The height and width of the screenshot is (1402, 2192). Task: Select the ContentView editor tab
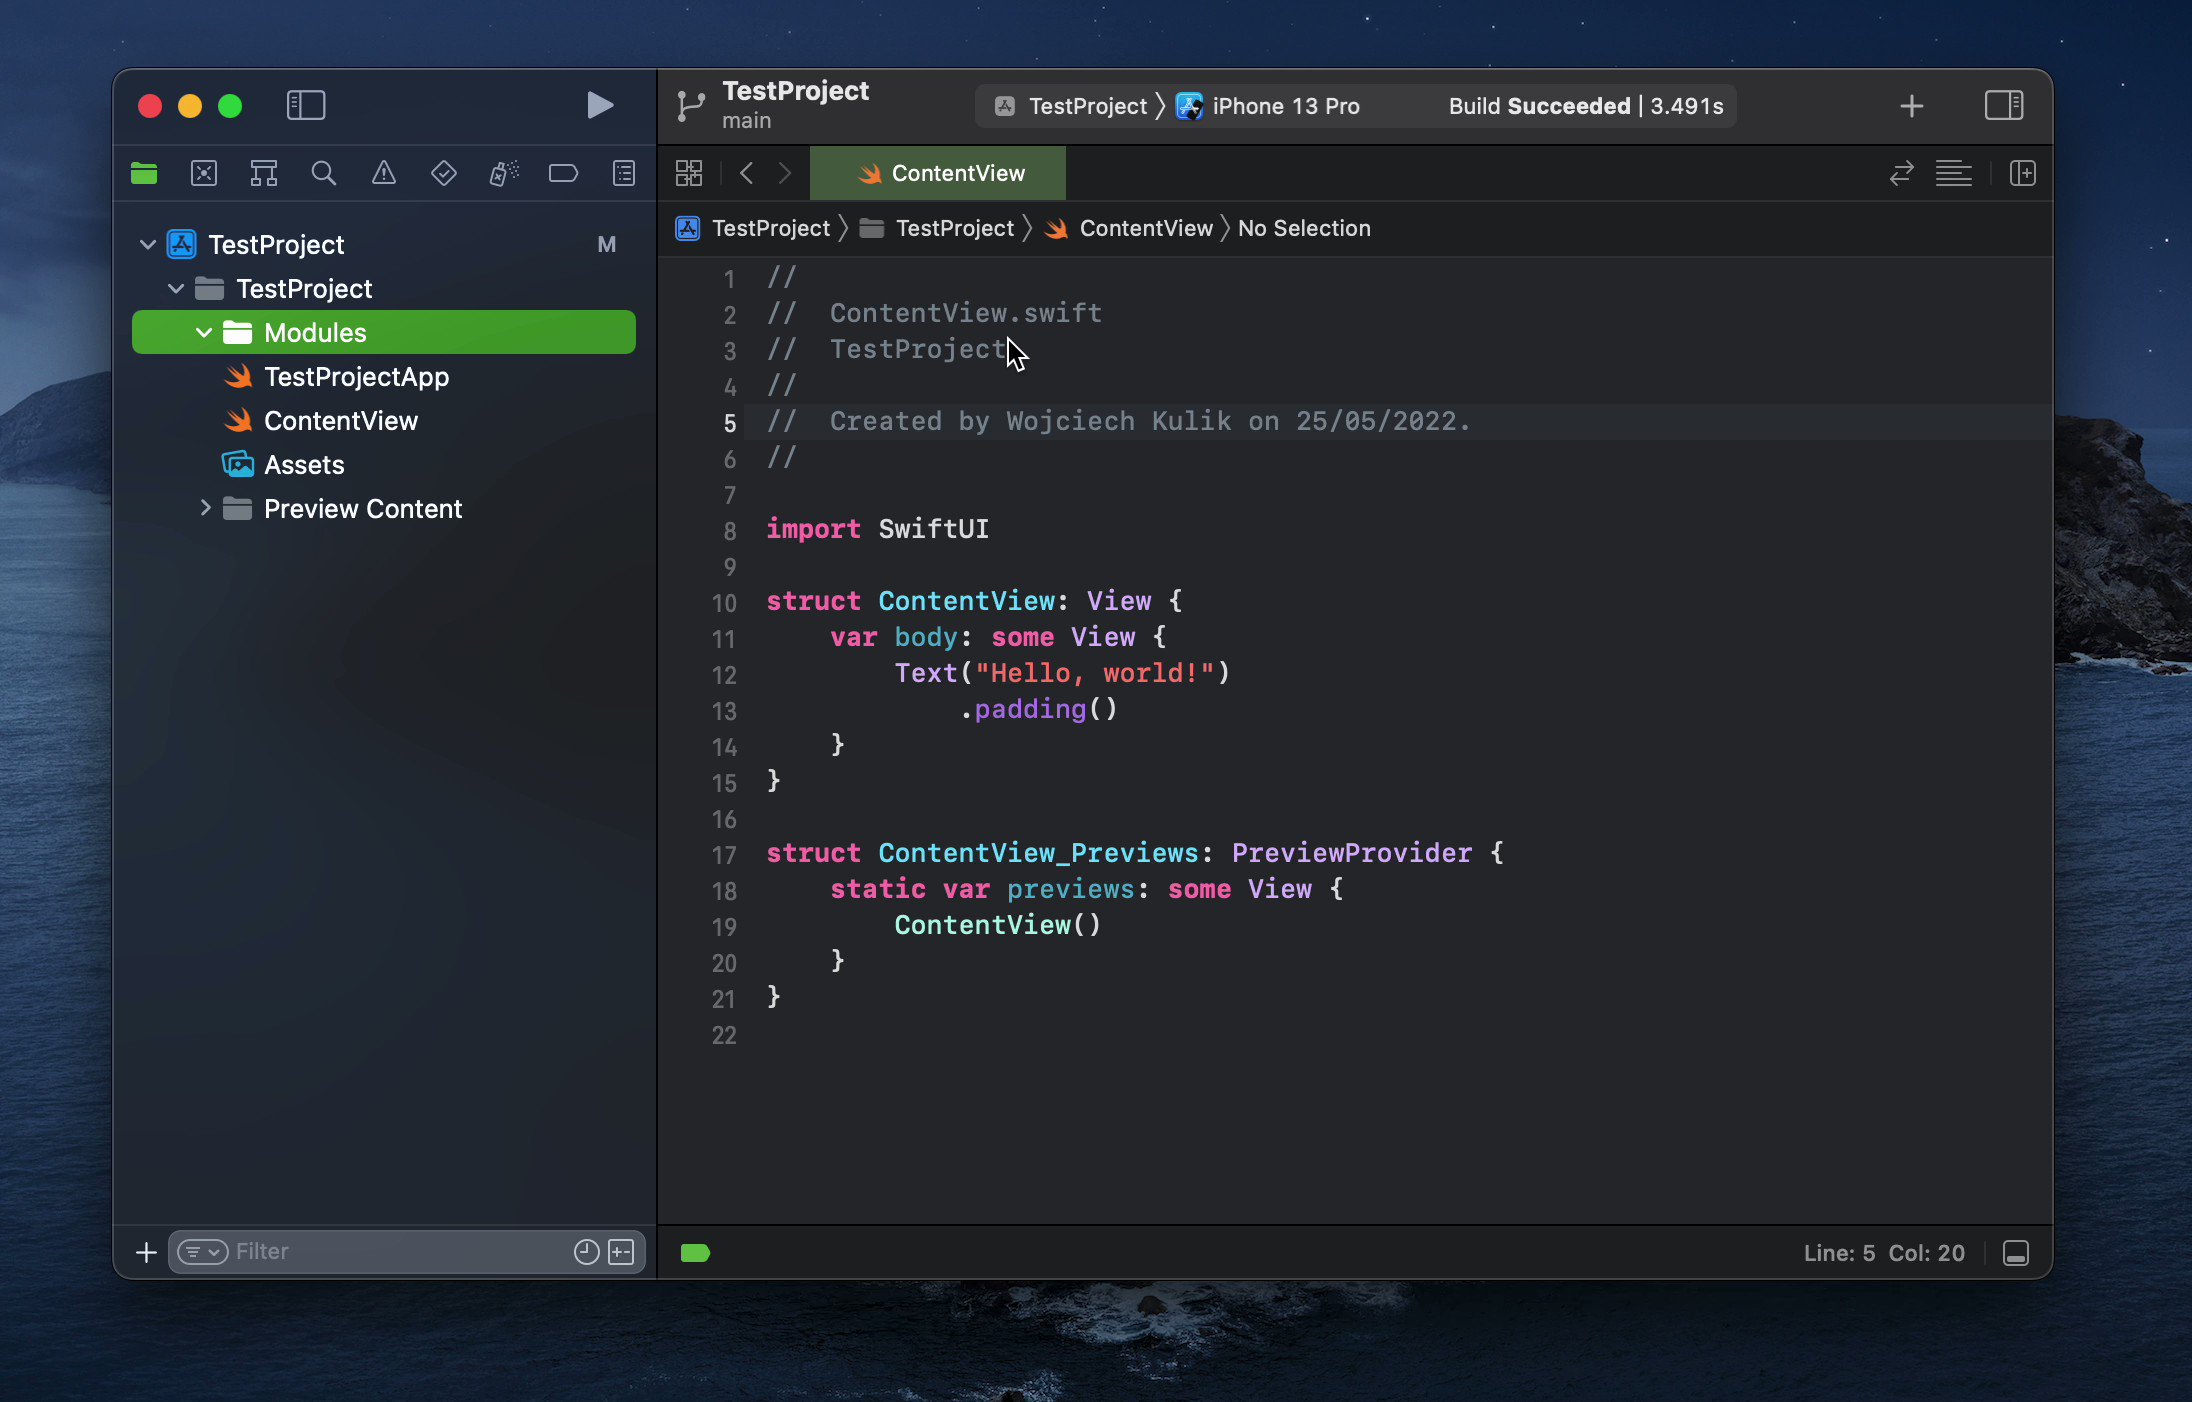pyautogui.click(x=938, y=174)
